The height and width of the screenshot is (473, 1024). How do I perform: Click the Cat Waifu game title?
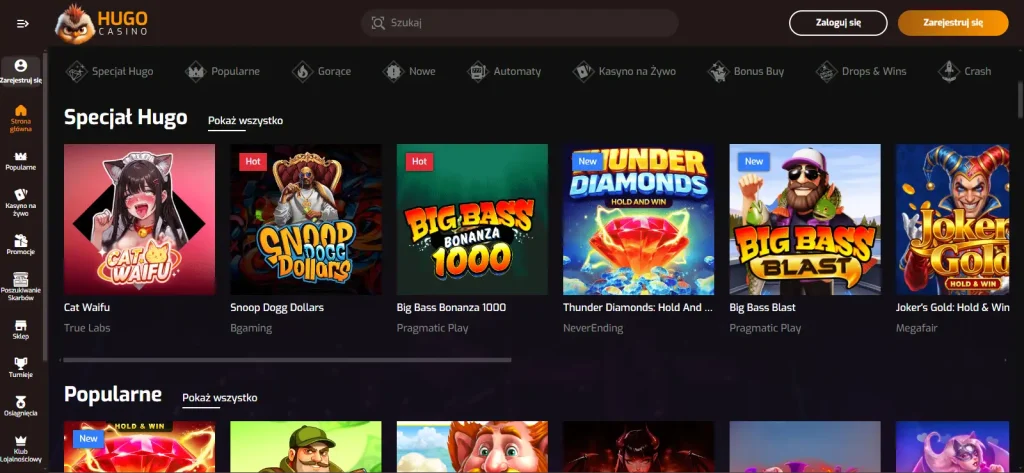click(88, 307)
